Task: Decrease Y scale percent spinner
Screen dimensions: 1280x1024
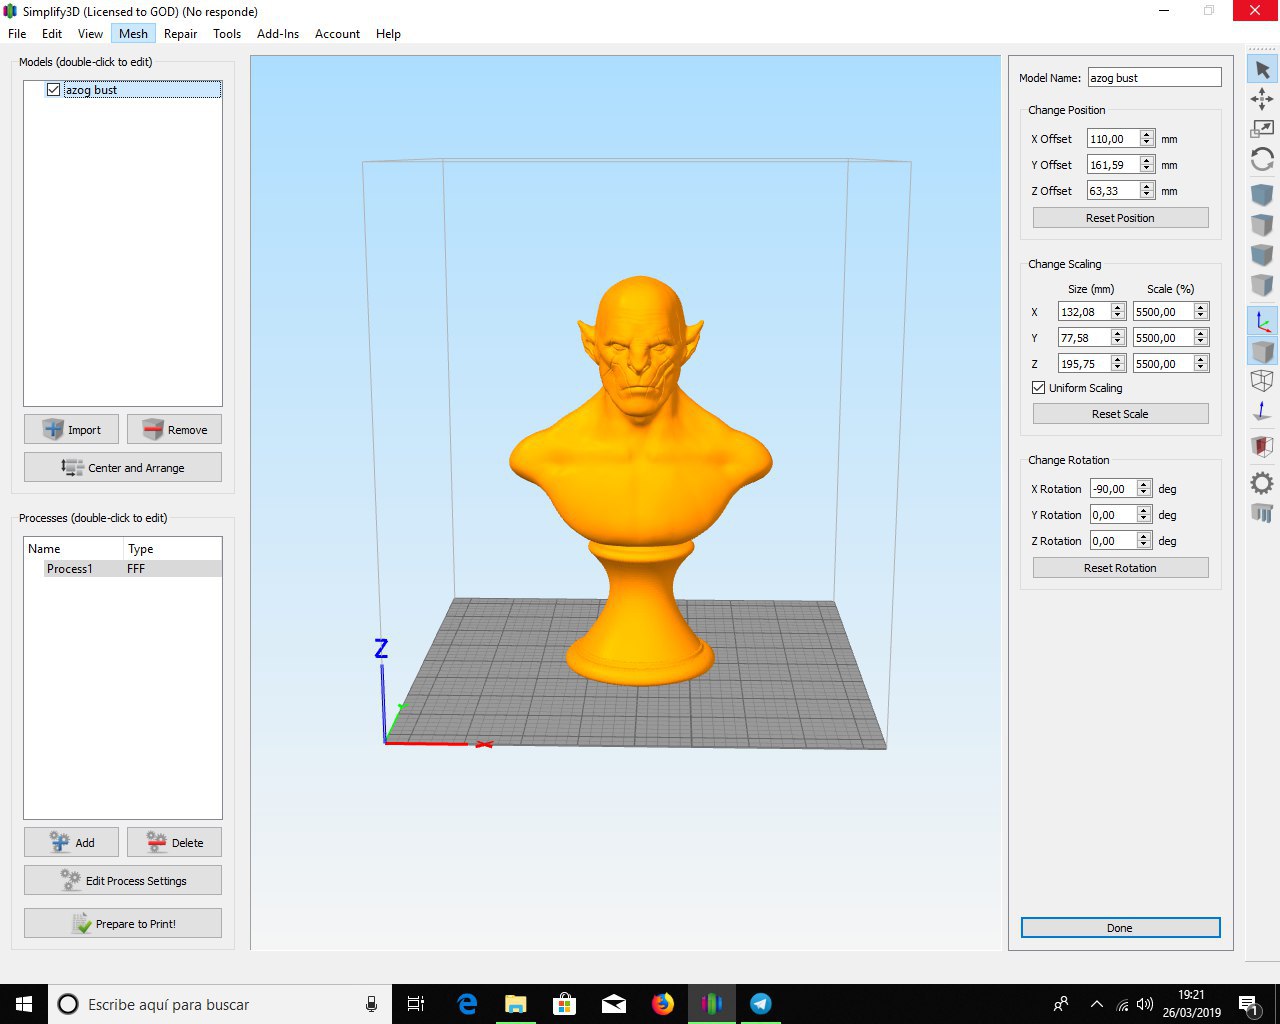Action: point(1201,342)
